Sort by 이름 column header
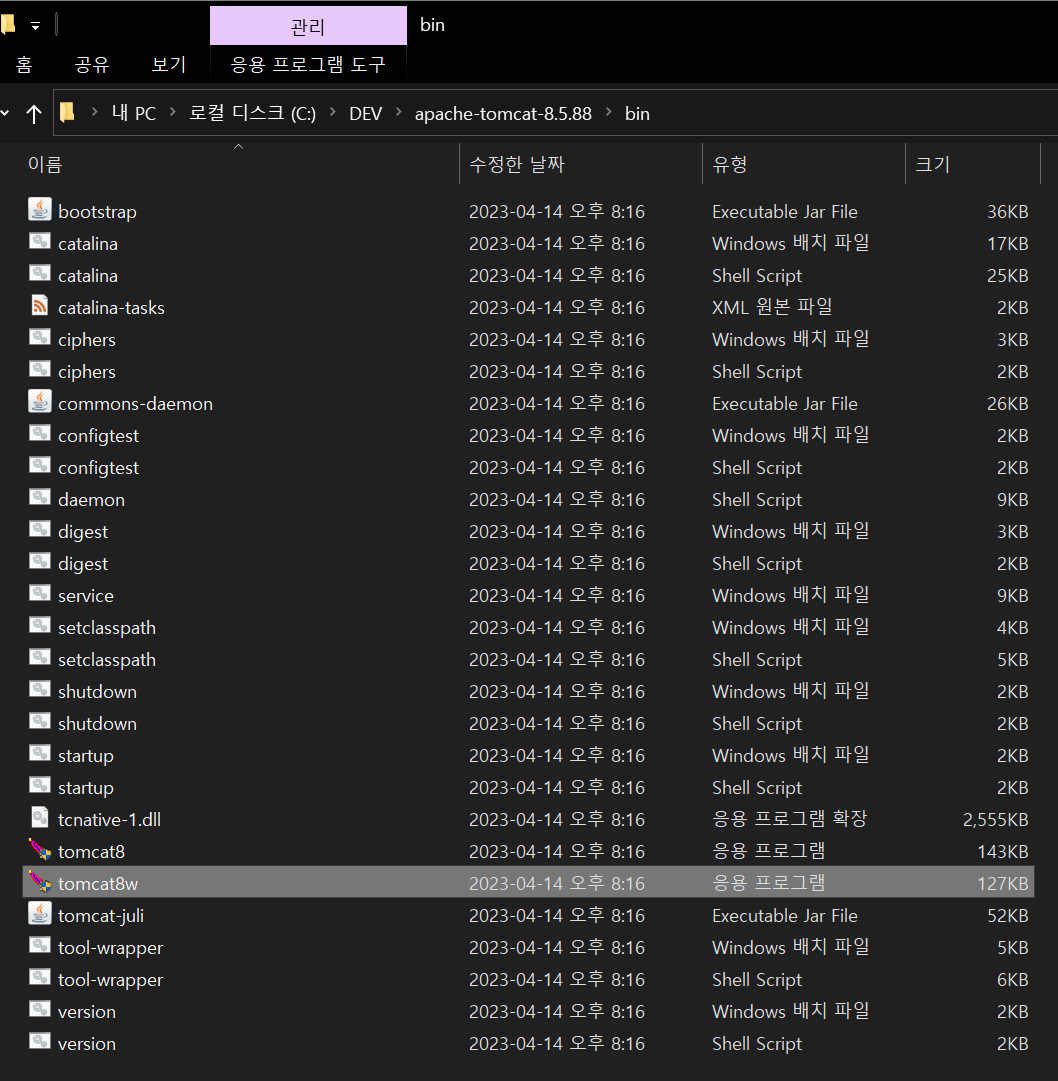Screen dimensions: 1058x1081 click(239, 164)
